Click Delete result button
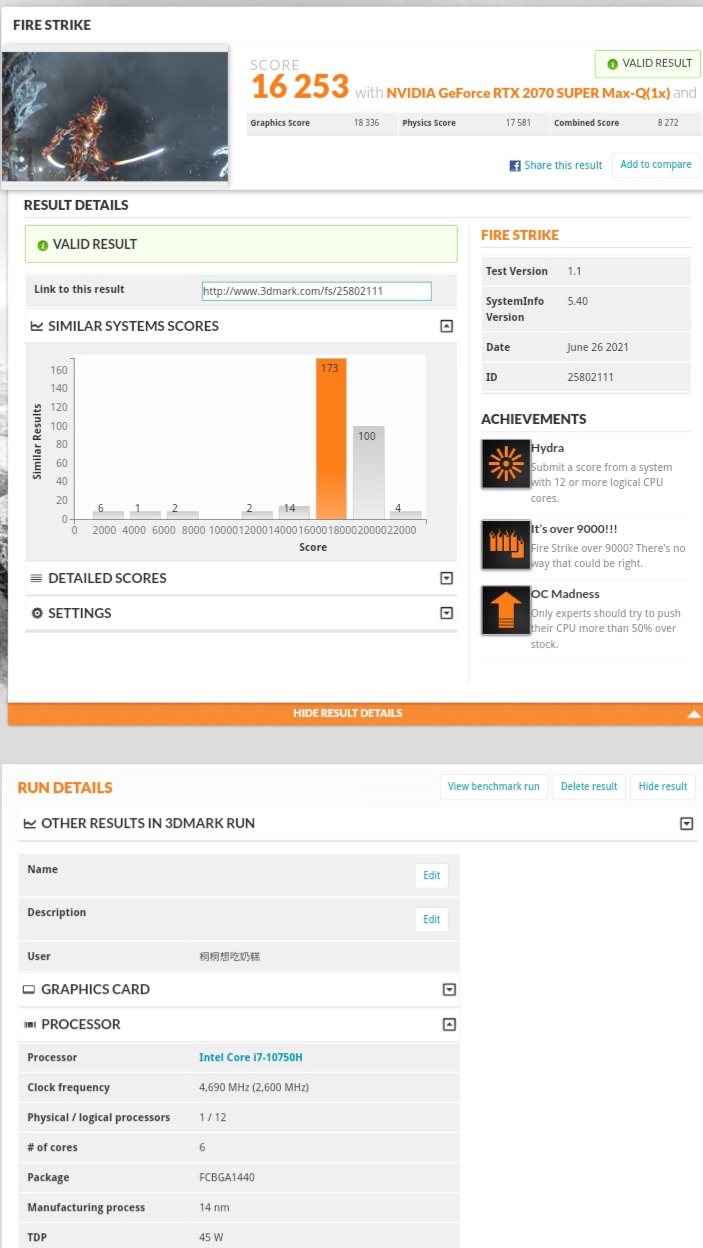703x1248 pixels. coord(589,787)
